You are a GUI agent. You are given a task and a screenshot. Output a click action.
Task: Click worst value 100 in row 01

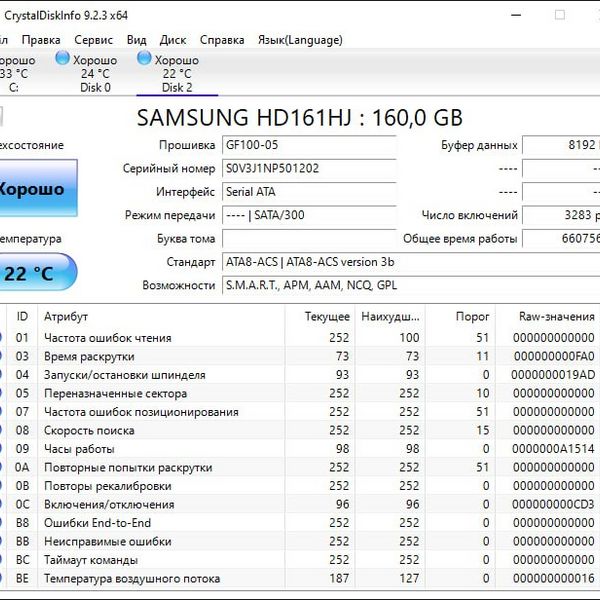coord(409,338)
